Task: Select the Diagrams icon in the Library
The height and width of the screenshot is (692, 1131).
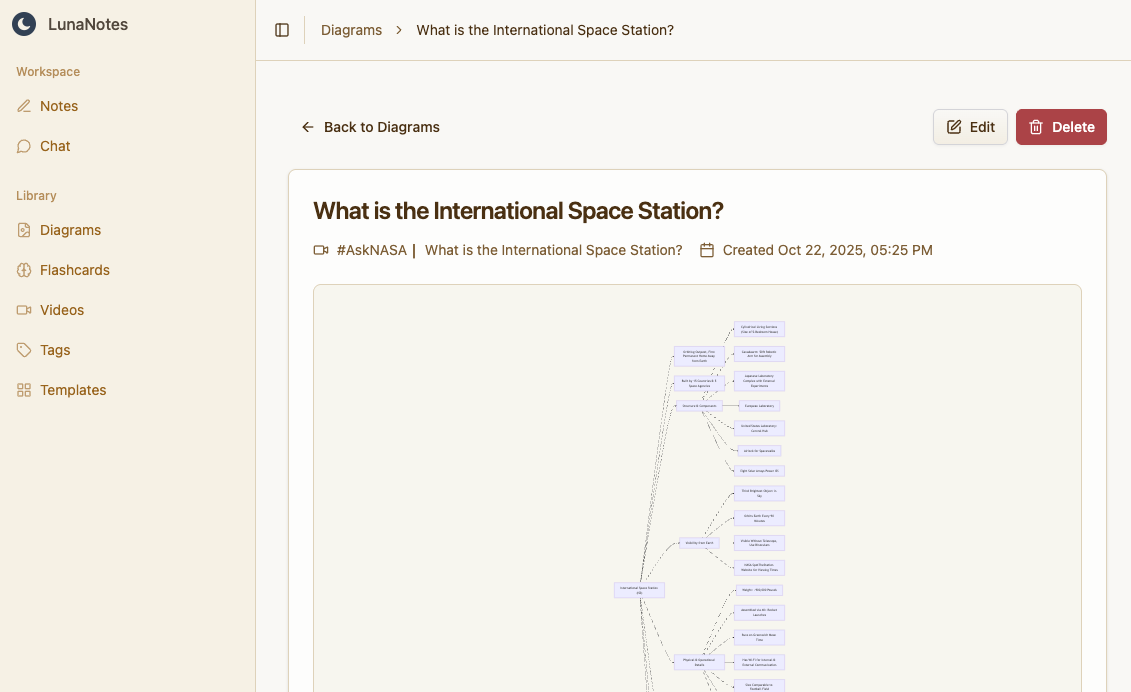Action: [24, 230]
